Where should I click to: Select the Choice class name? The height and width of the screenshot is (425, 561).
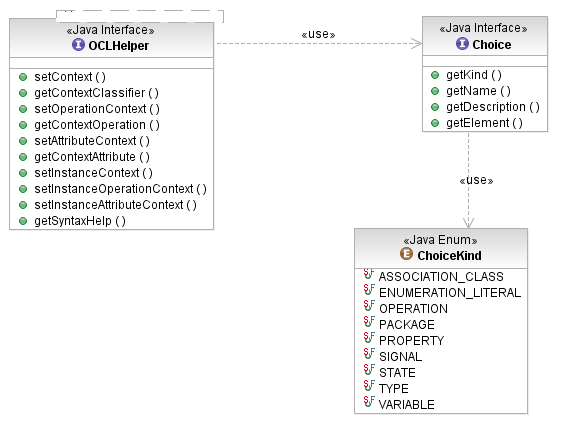click(492, 45)
